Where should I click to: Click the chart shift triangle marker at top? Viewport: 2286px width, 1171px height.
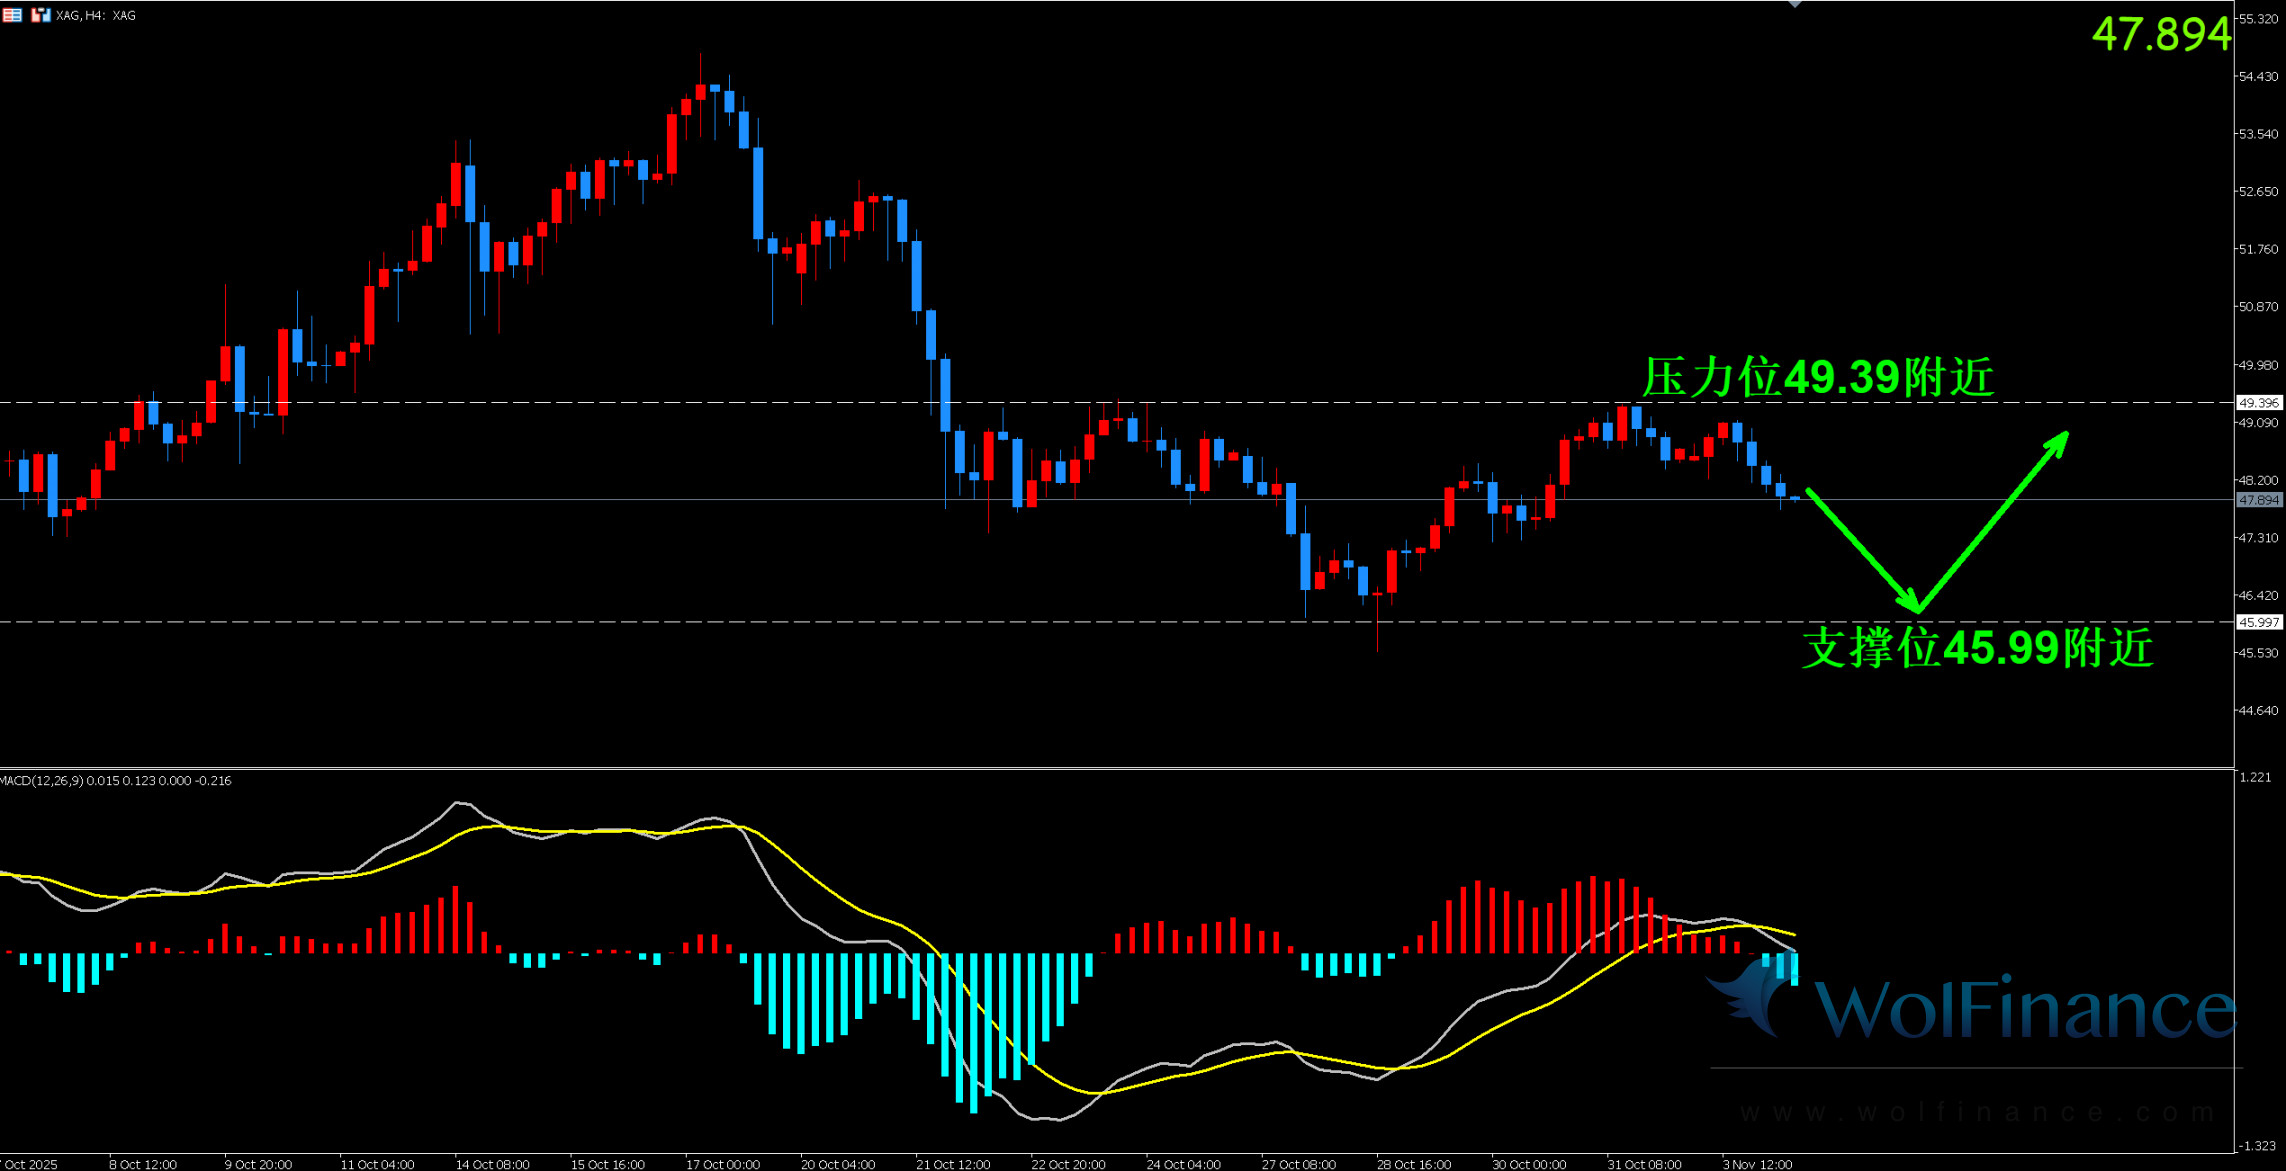[x=1795, y=4]
